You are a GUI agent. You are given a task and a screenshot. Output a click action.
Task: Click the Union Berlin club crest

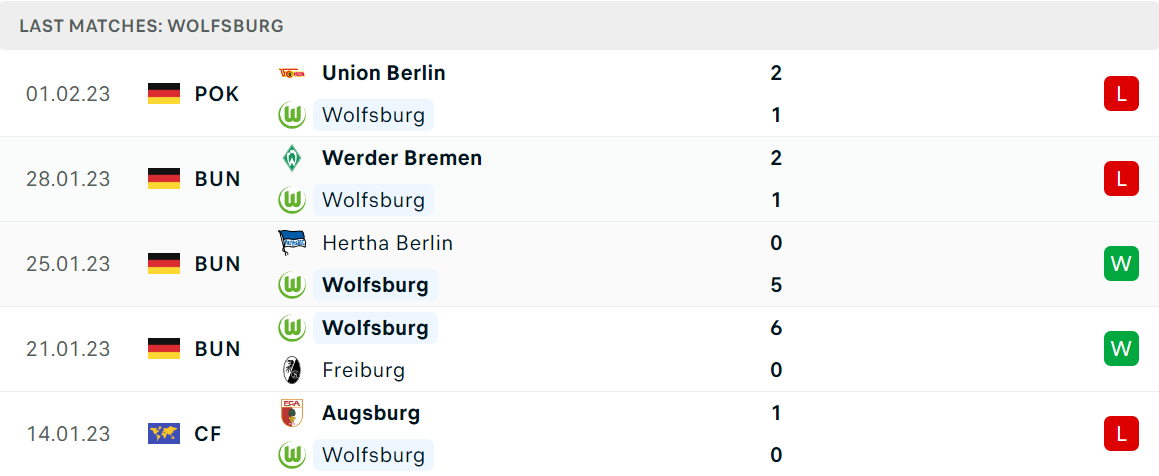(292, 72)
